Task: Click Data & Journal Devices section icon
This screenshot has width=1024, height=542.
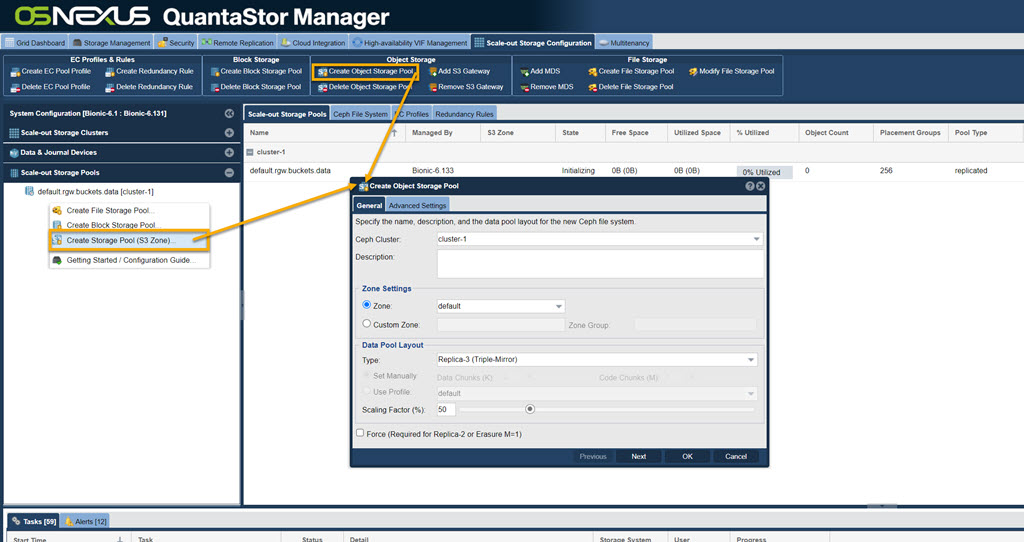Action: click(x=14, y=153)
